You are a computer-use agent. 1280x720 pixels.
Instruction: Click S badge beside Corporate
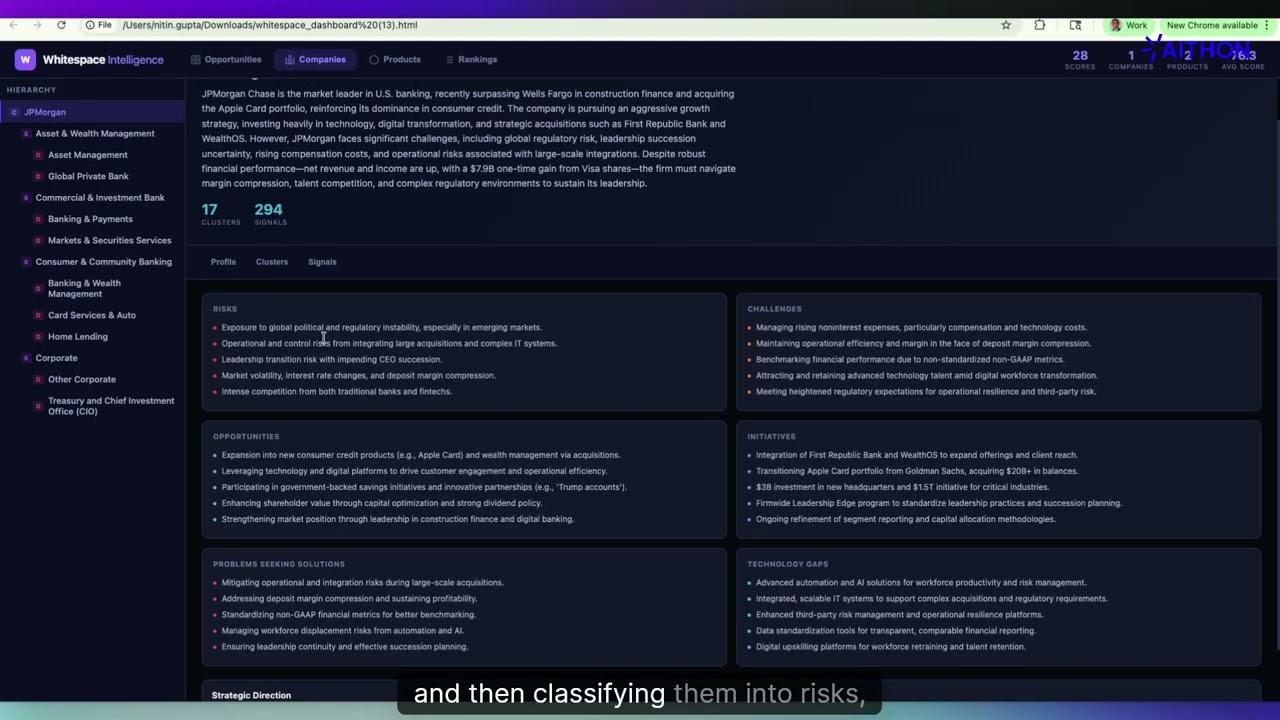[x=26, y=358]
